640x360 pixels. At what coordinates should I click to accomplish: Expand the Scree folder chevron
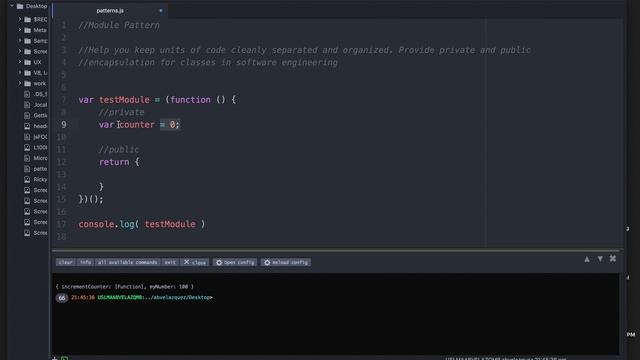point(20,51)
